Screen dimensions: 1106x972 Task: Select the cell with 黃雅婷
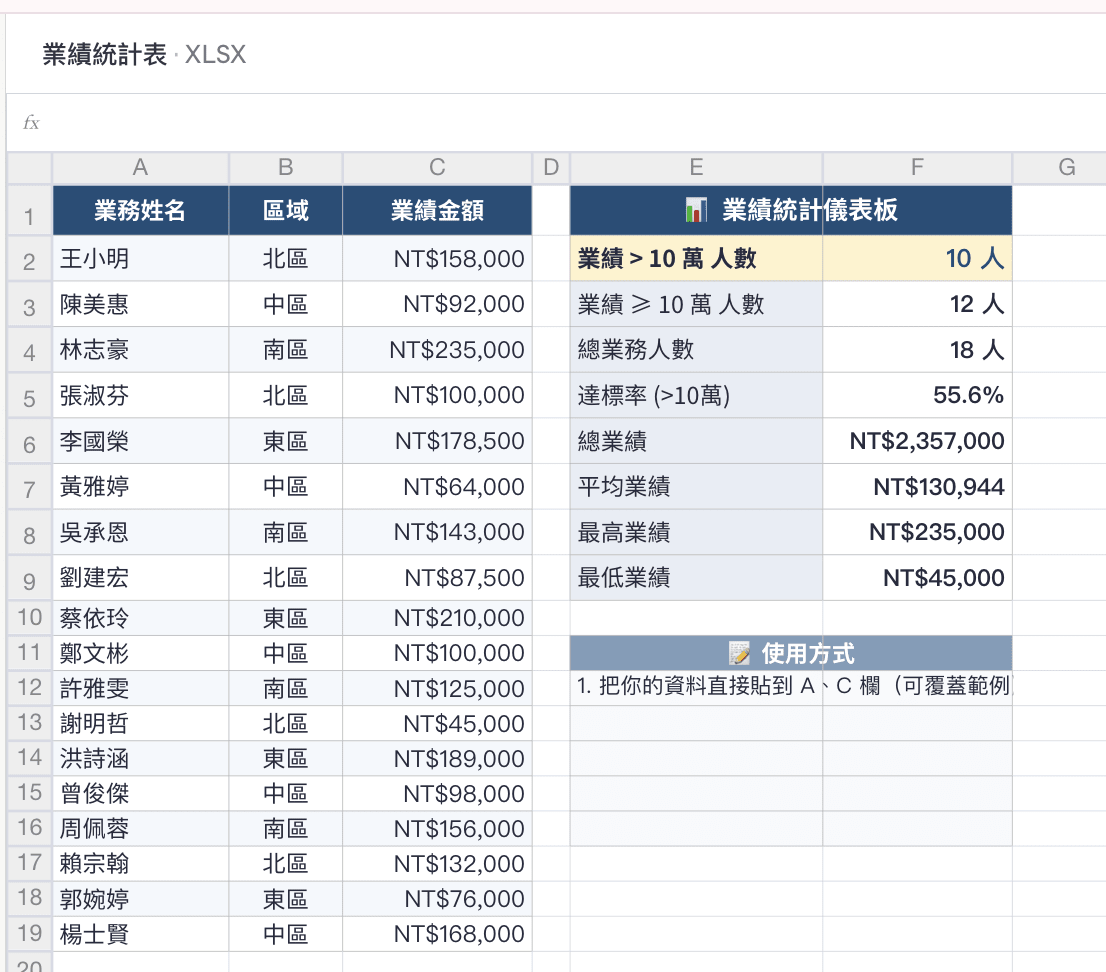(140, 487)
